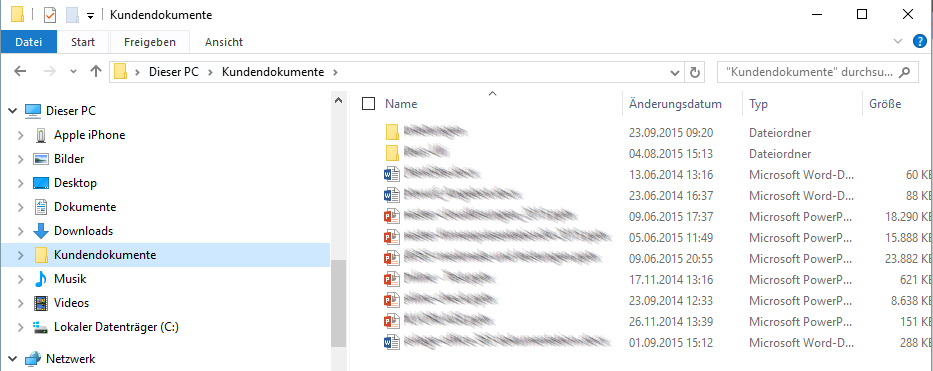The image size is (933, 371).
Task: Click the Downloads arrow icon
Action: (x=40, y=231)
